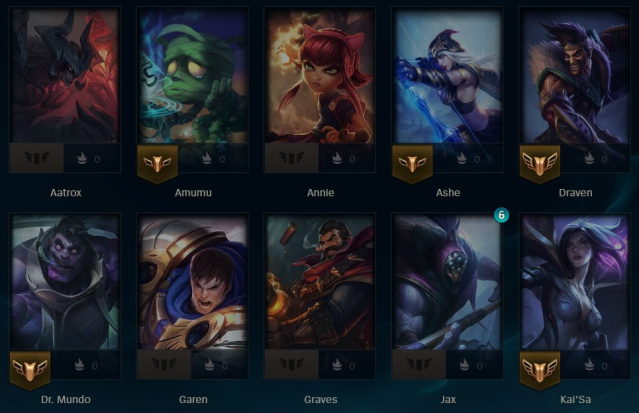
Task: Click the Kai'Sa name label
Action: coord(575,399)
